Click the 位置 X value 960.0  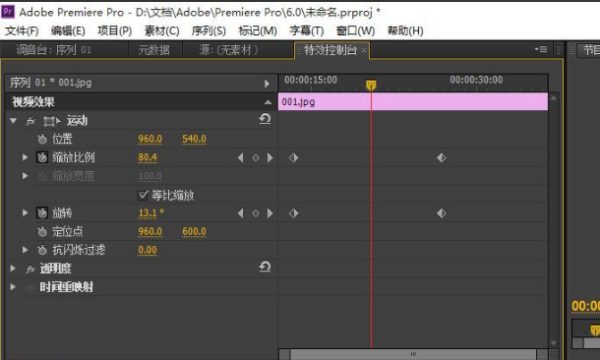[x=150, y=139]
